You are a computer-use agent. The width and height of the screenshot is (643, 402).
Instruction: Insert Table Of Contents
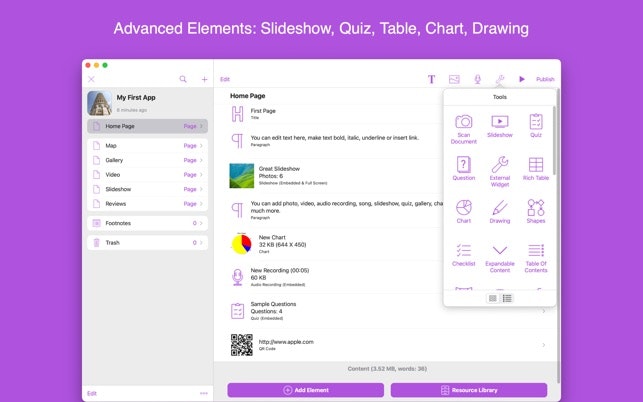click(x=536, y=258)
